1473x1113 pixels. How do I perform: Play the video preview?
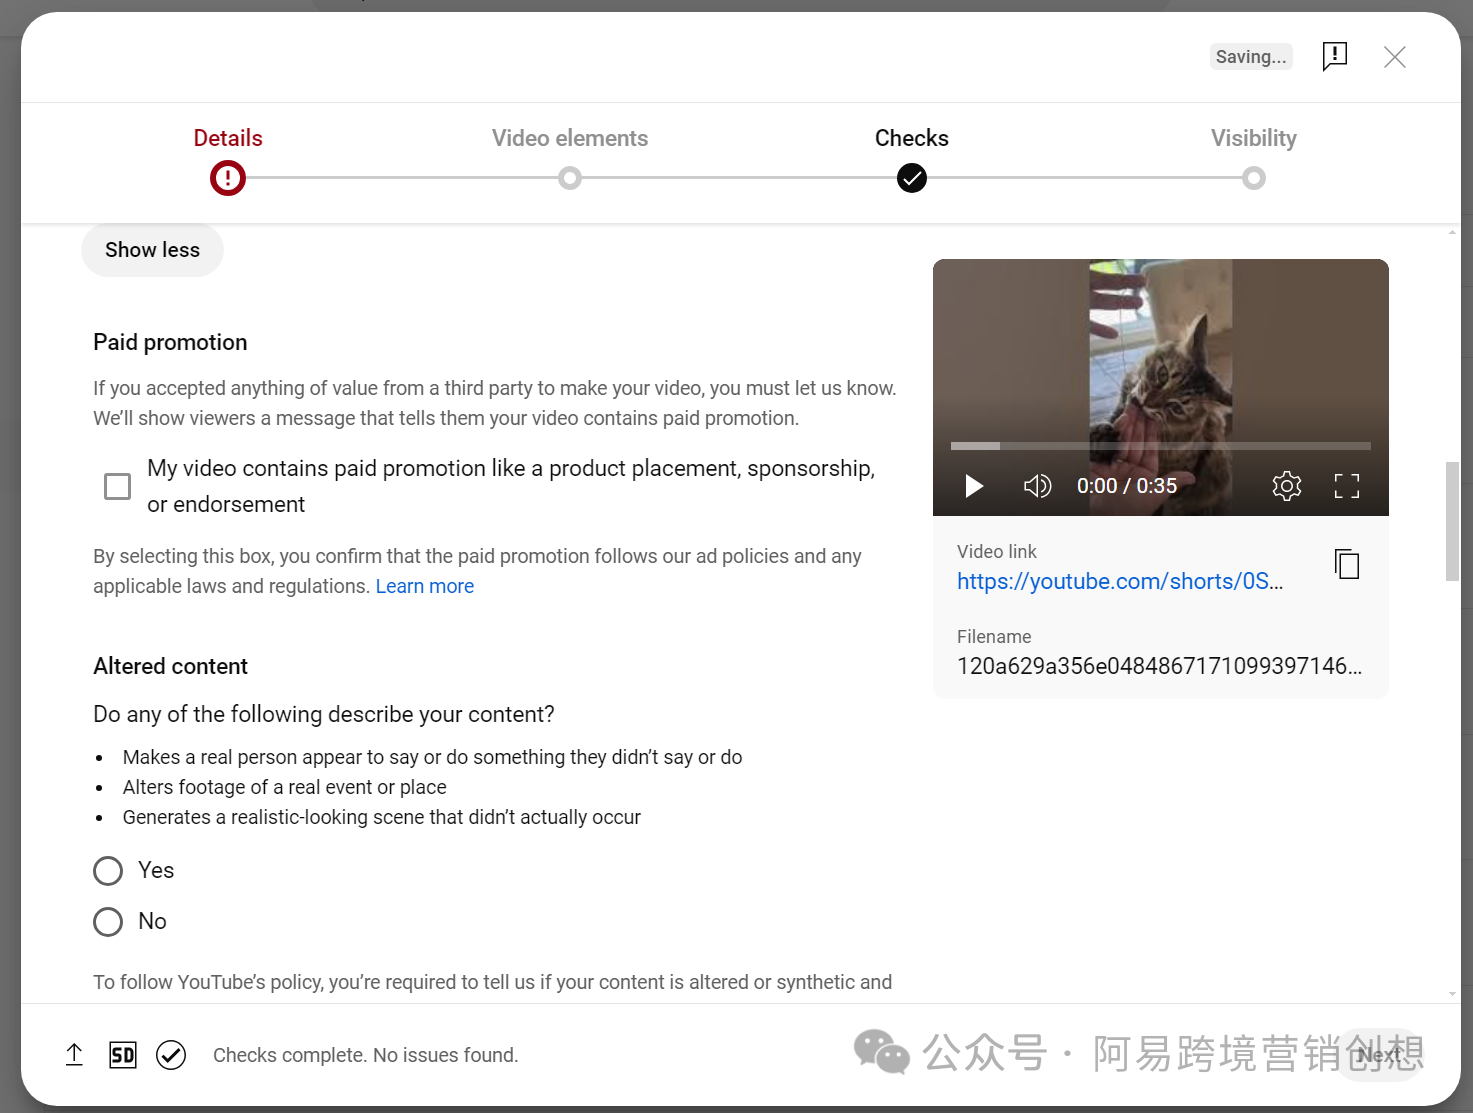click(974, 486)
